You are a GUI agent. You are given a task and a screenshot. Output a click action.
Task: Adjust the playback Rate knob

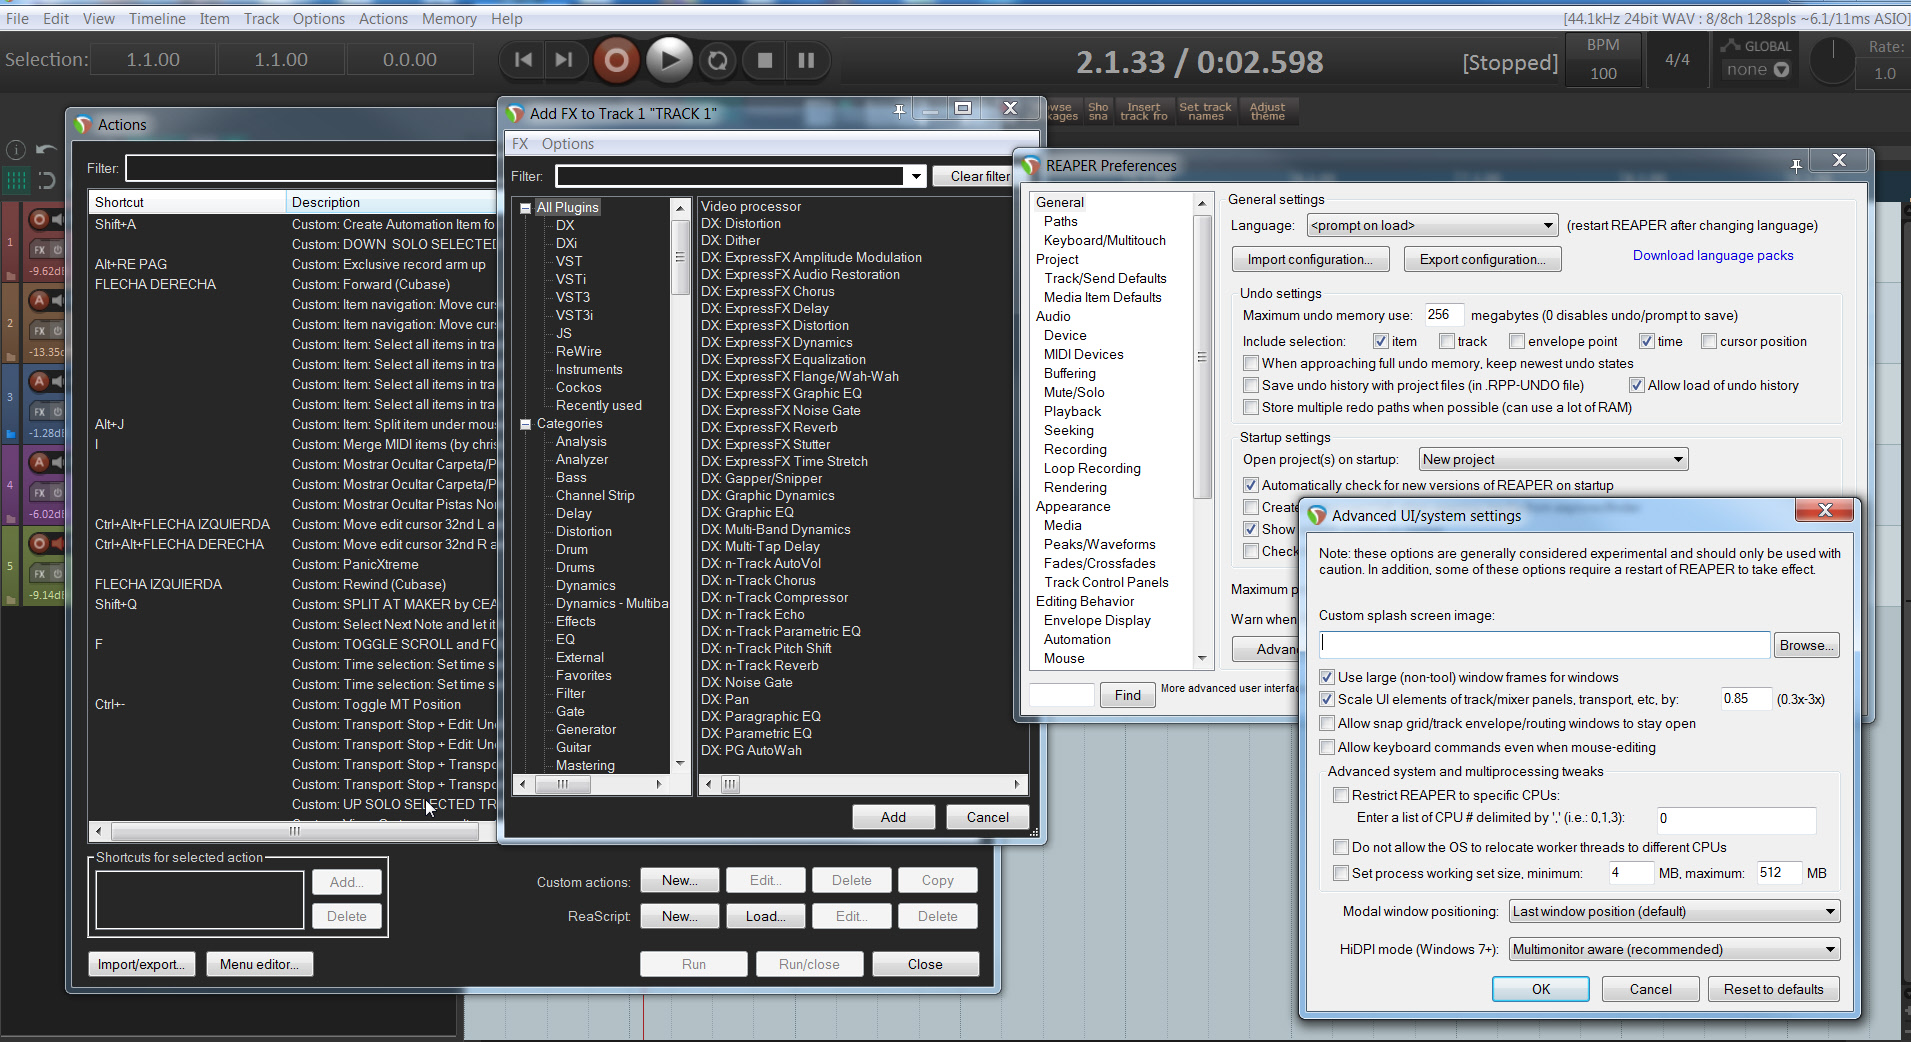[1832, 61]
